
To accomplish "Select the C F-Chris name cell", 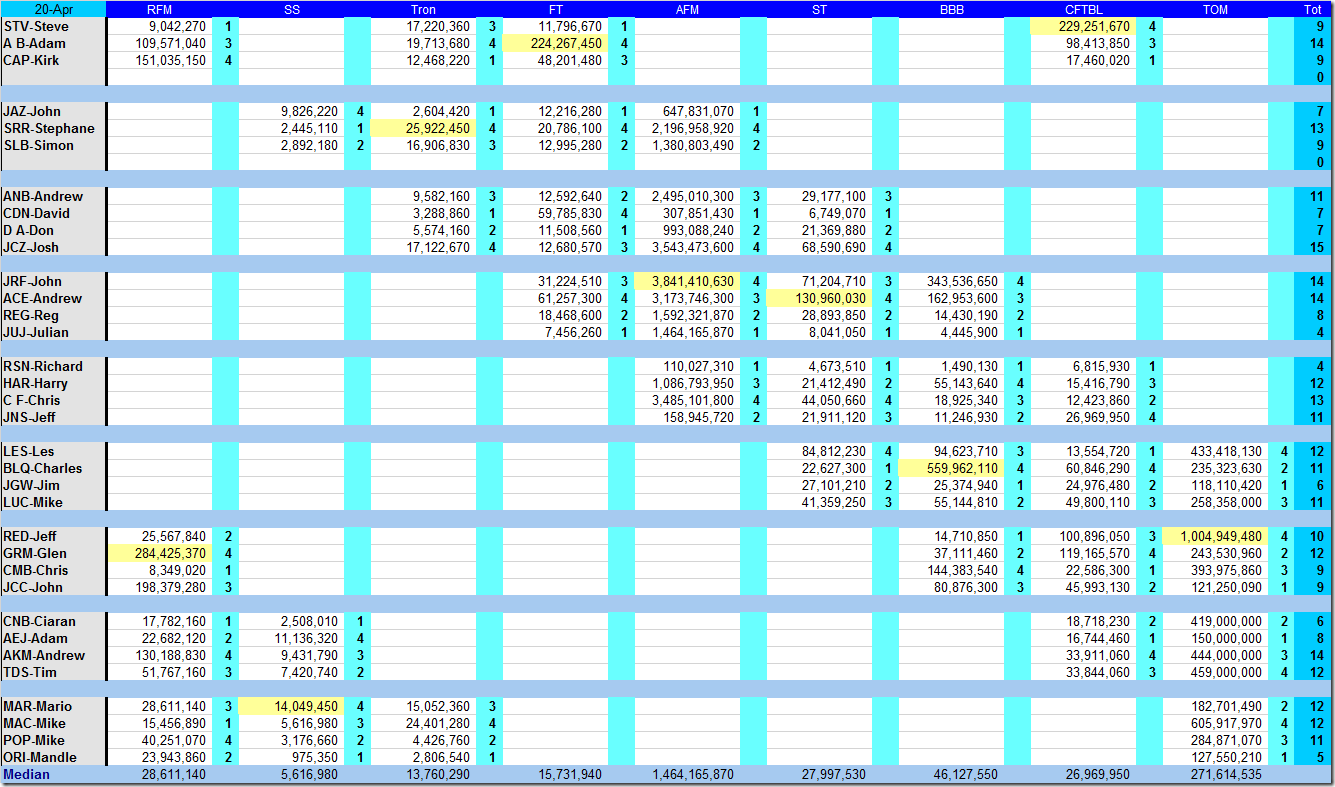I will (53, 400).
